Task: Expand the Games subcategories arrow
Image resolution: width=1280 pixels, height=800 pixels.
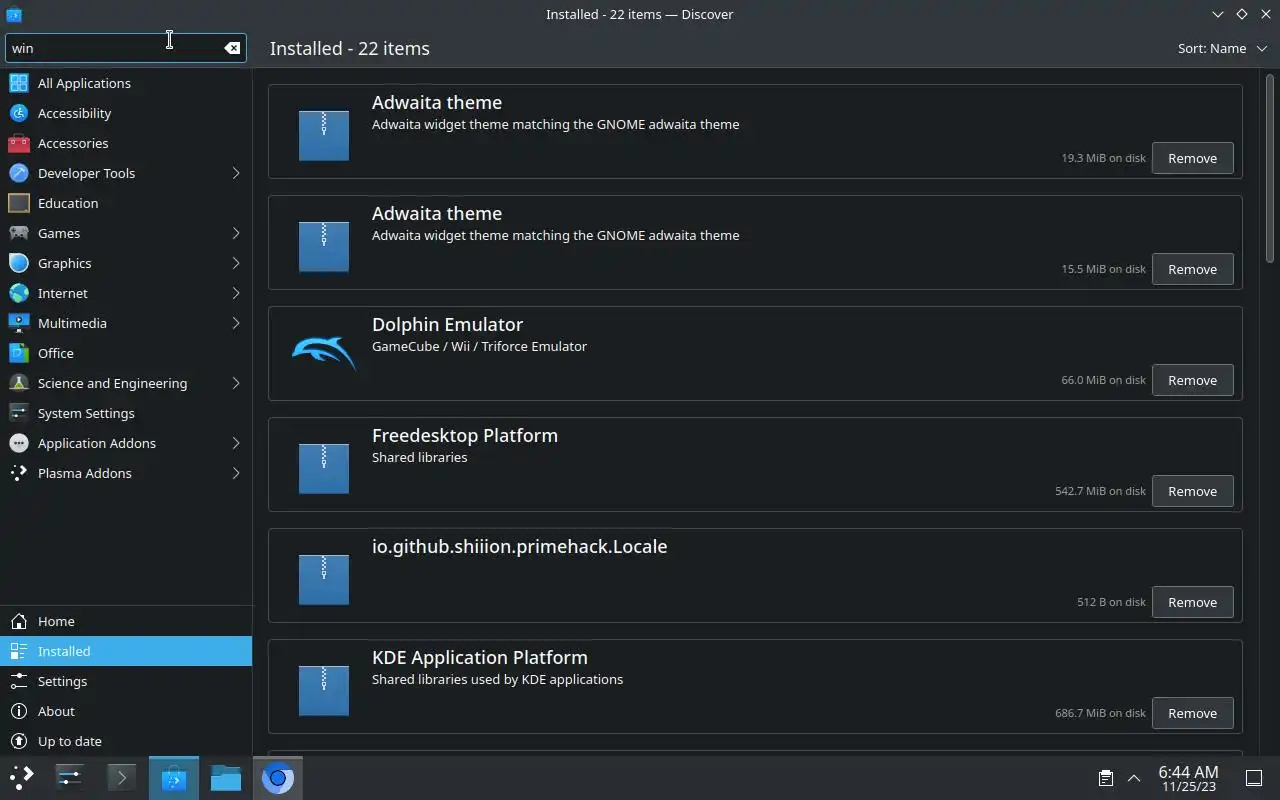Action: tap(236, 233)
